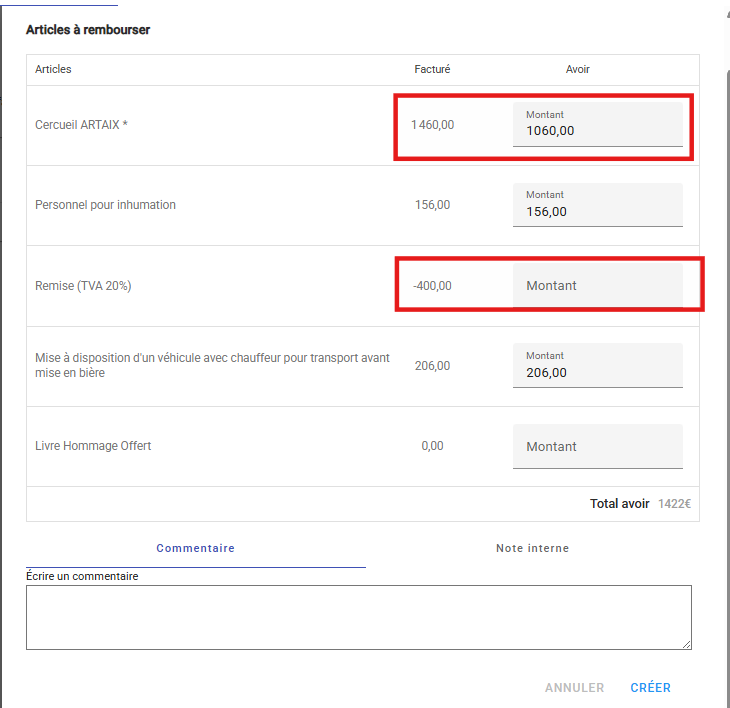Open the Note interne tab

533,548
